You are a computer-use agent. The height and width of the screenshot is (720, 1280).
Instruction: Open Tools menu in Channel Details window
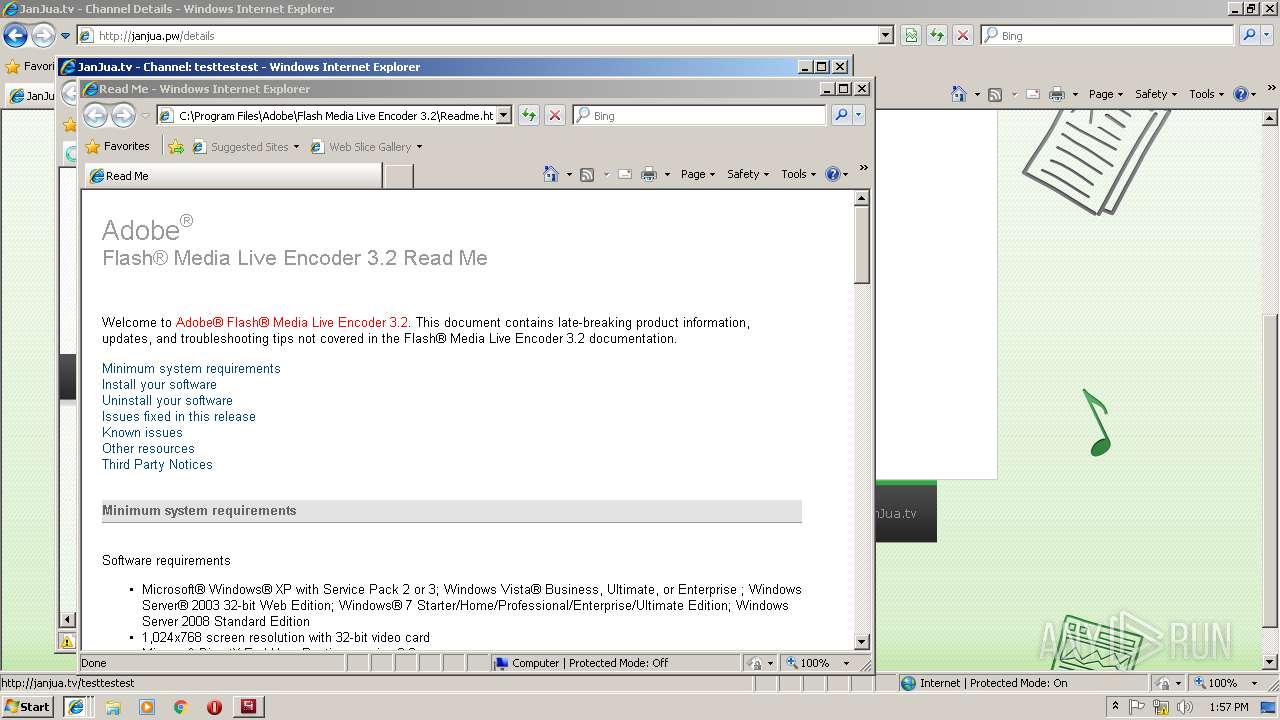coord(1207,94)
